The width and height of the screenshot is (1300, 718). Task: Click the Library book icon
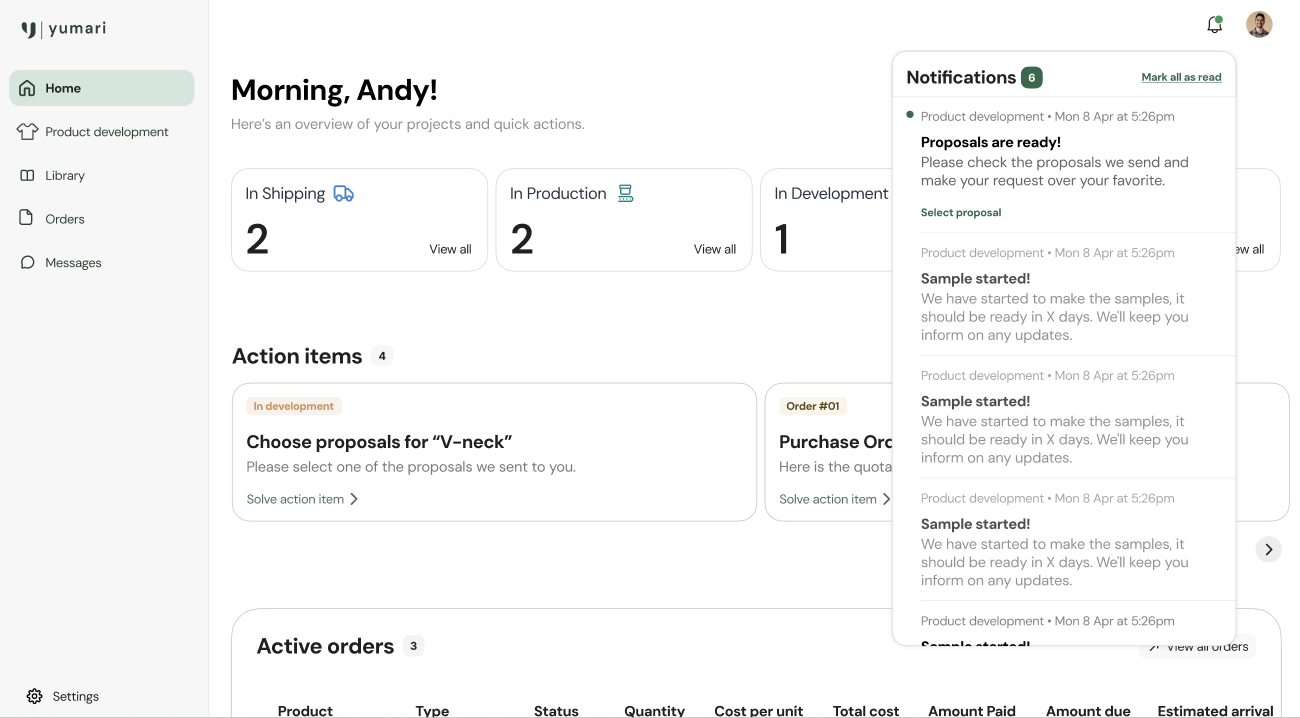[27, 175]
